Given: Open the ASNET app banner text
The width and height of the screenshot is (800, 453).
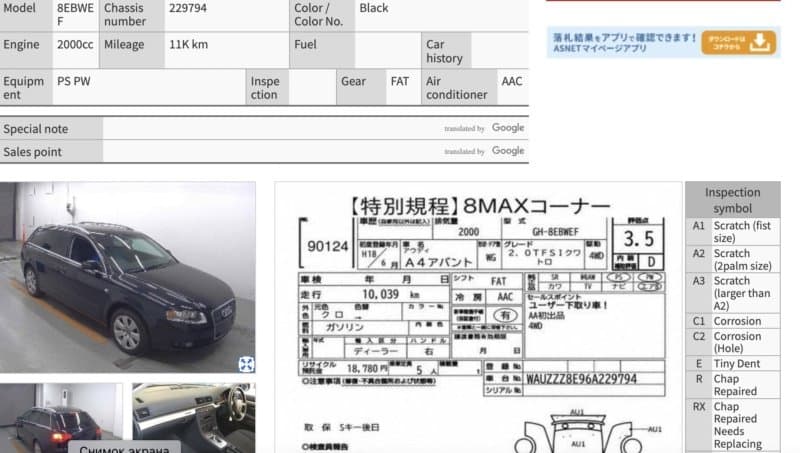Looking at the screenshot, I should click(624, 42).
